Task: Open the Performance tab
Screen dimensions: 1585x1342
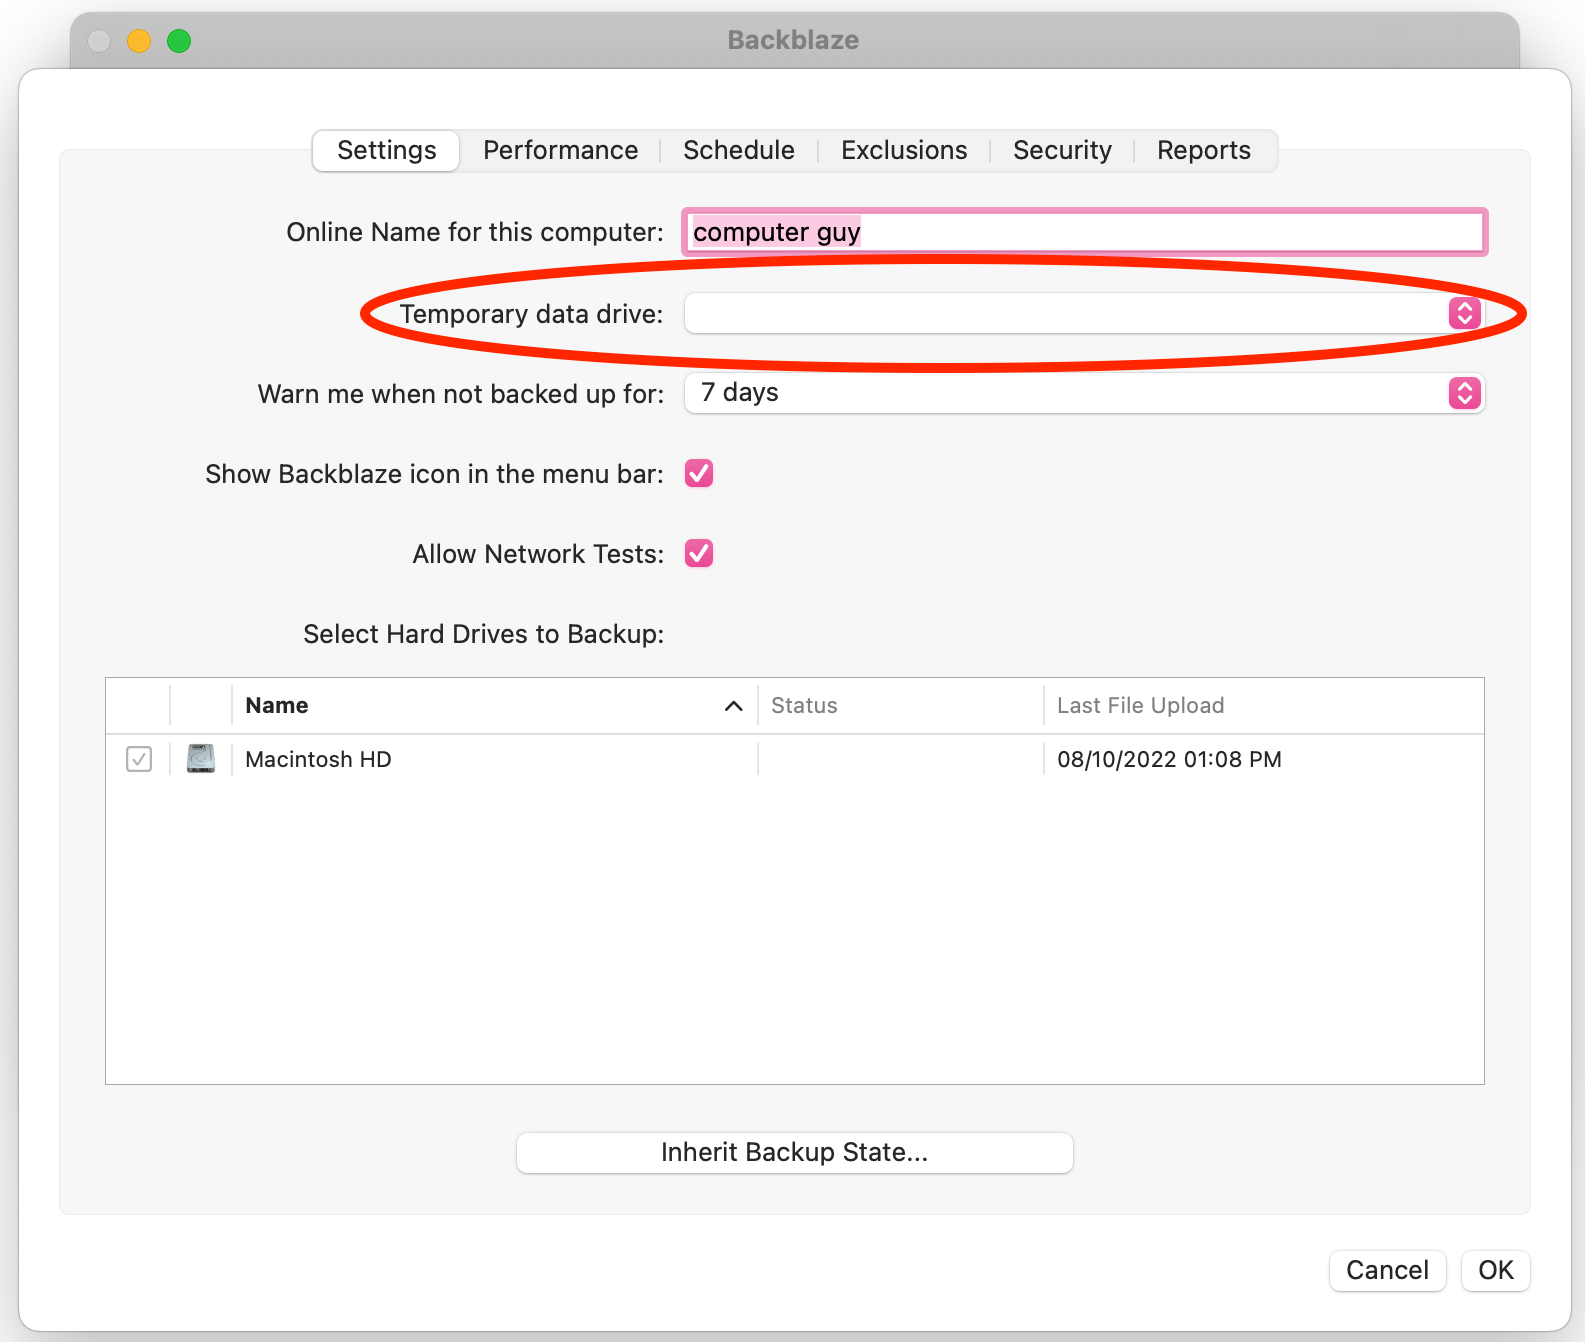Action: tap(560, 151)
